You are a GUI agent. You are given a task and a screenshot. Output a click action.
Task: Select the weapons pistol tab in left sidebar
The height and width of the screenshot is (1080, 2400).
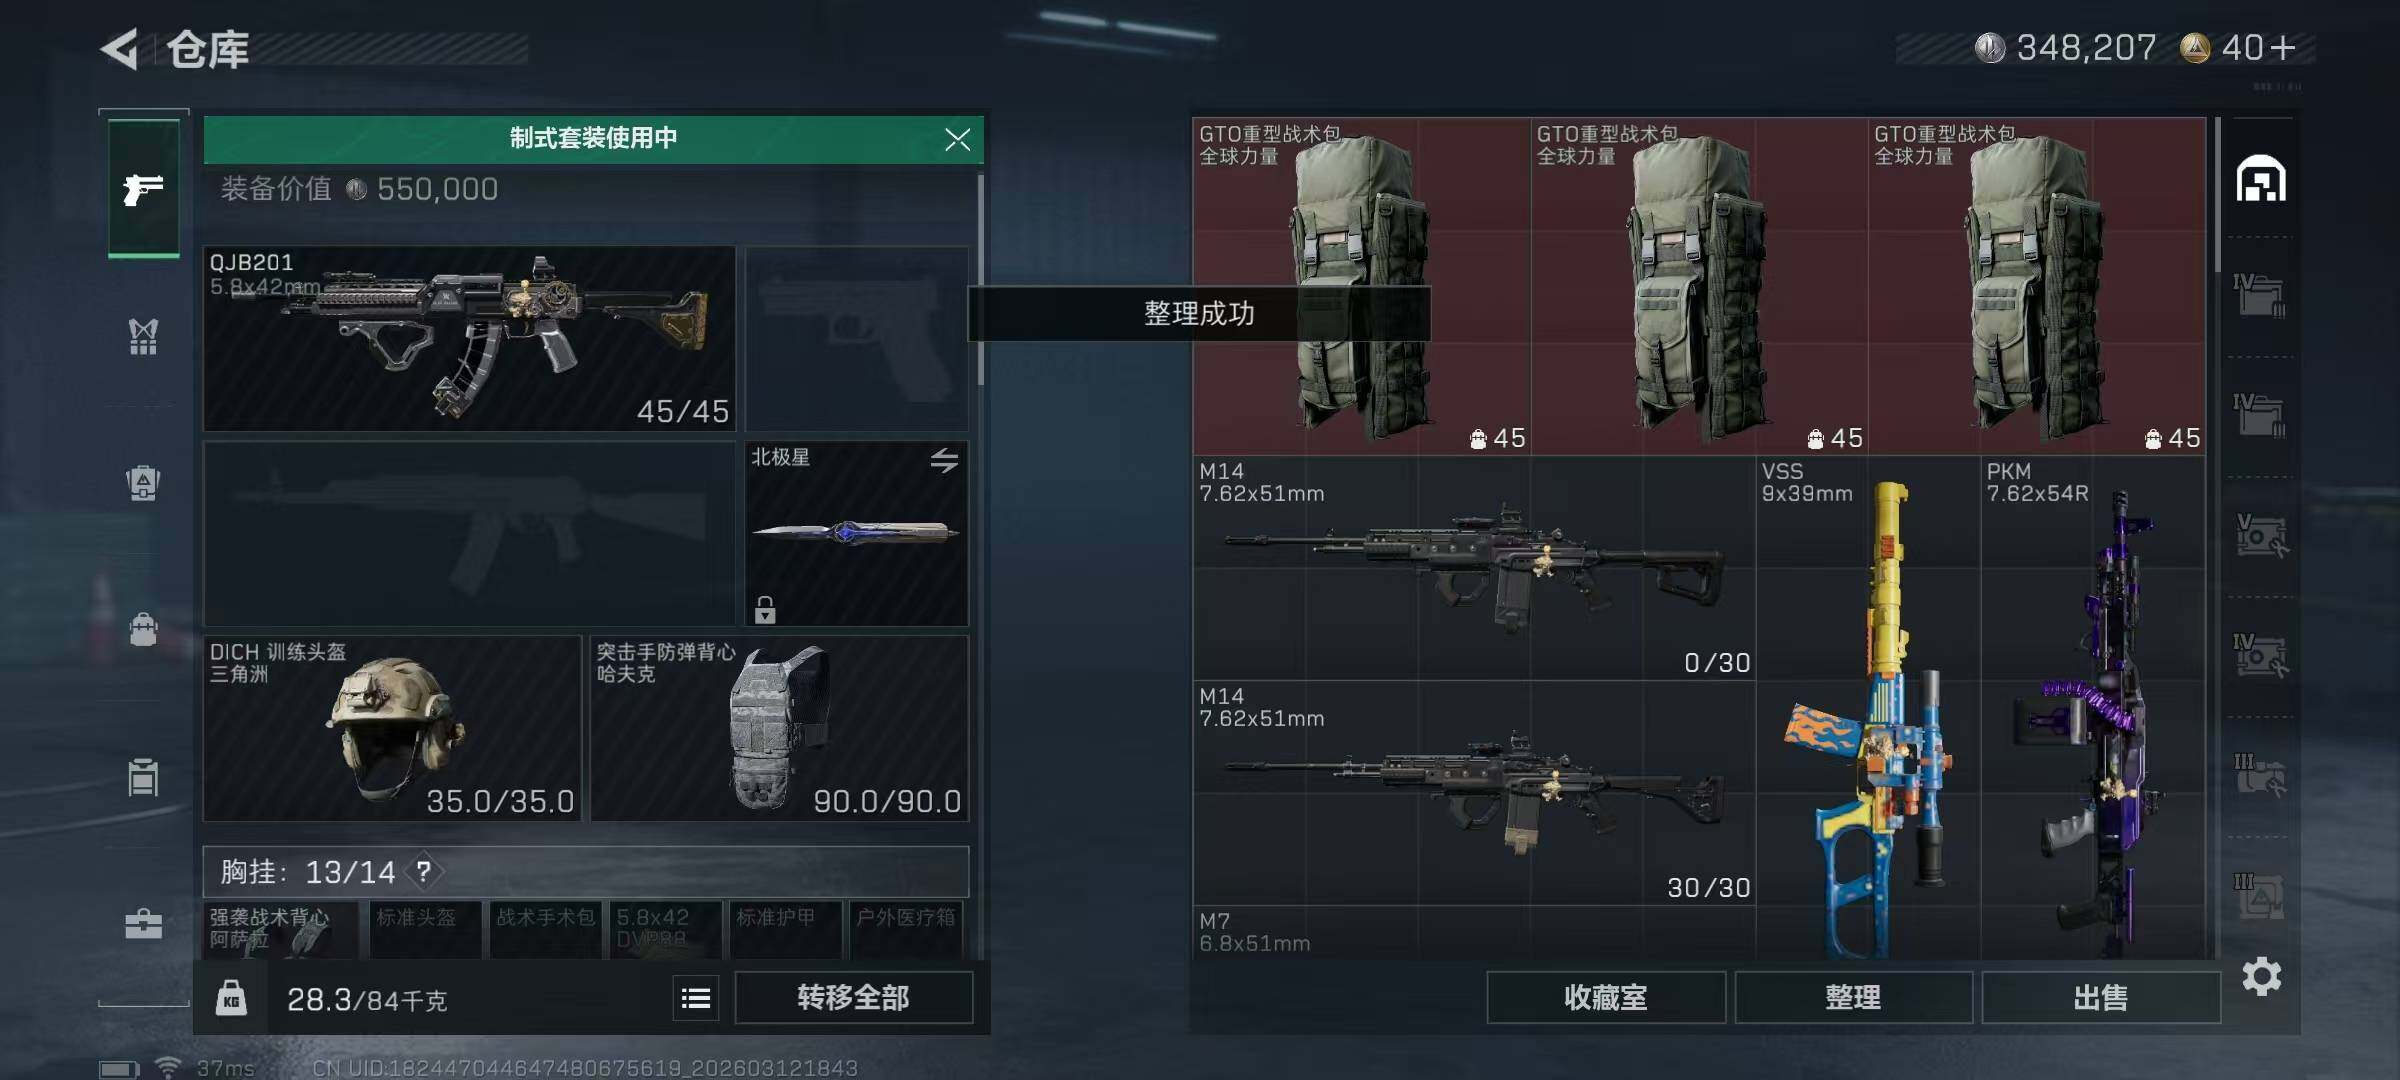(x=144, y=188)
